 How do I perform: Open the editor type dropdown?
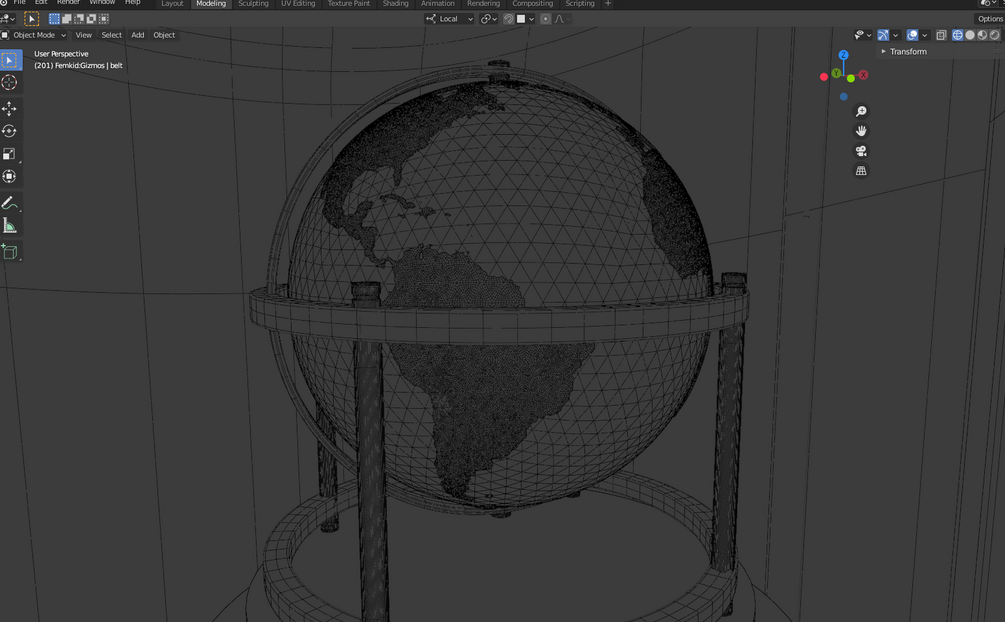pyautogui.click(x=8, y=19)
